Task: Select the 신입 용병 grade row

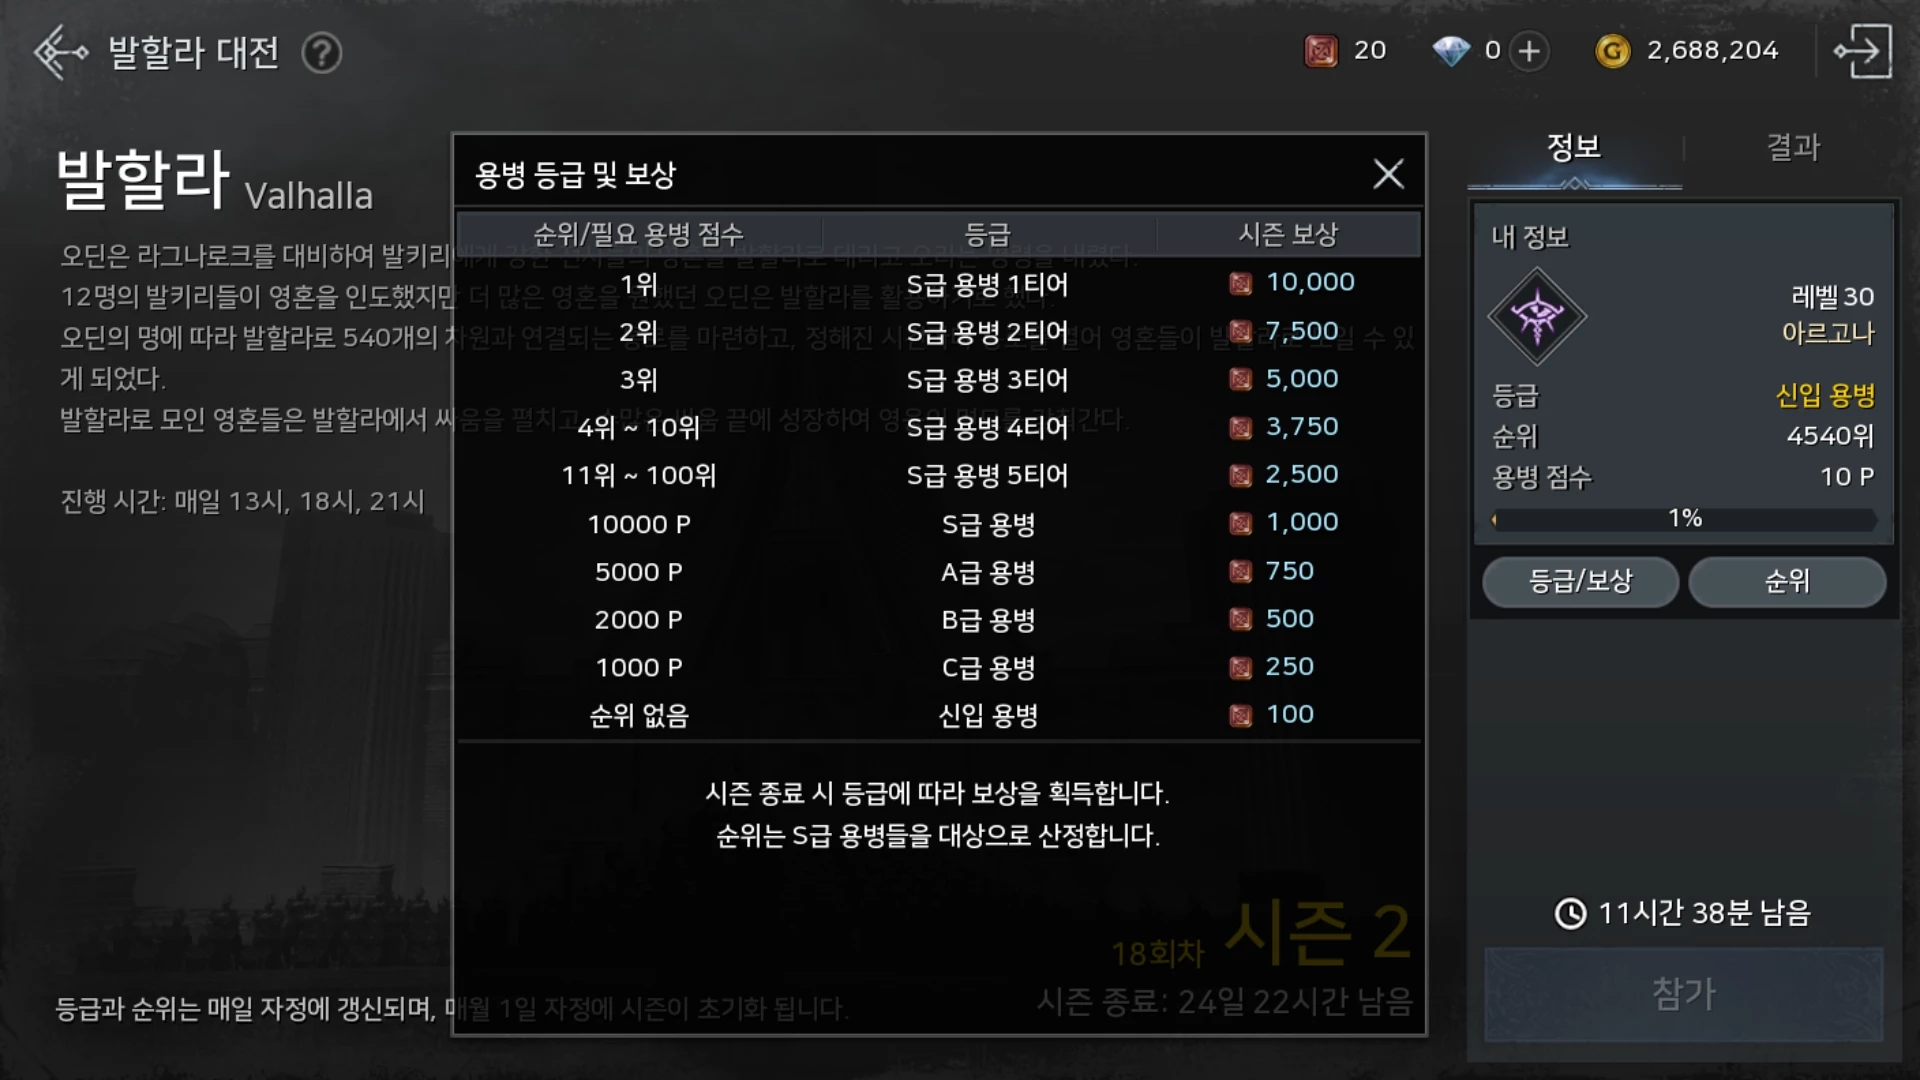Action: point(938,715)
